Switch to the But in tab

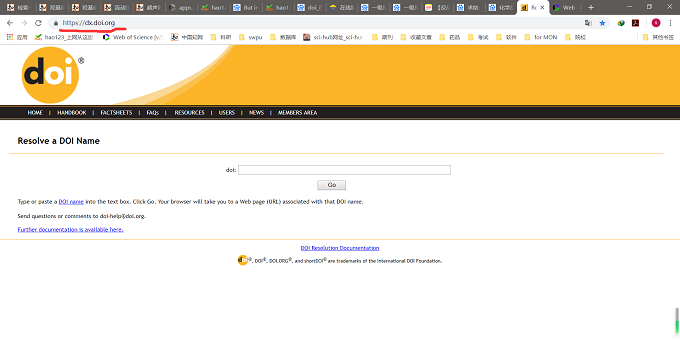(x=245, y=7)
